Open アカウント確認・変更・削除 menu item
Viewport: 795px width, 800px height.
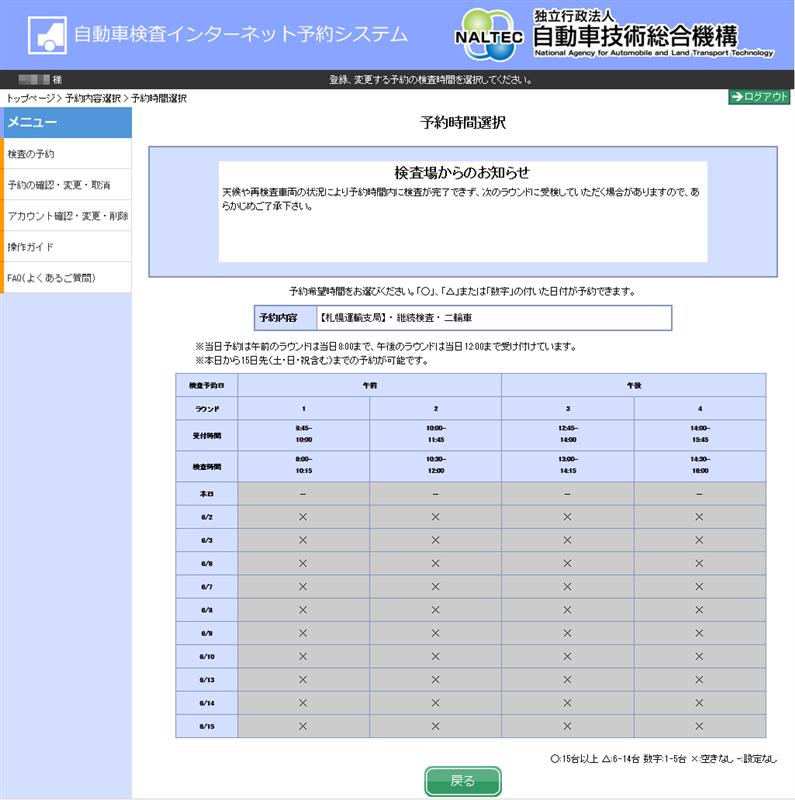coord(67,216)
